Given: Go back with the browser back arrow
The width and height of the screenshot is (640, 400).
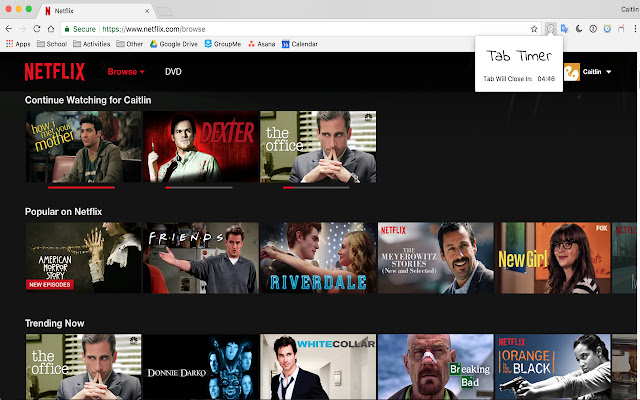Looking at the screenshot, I should [x=9, y=29].
